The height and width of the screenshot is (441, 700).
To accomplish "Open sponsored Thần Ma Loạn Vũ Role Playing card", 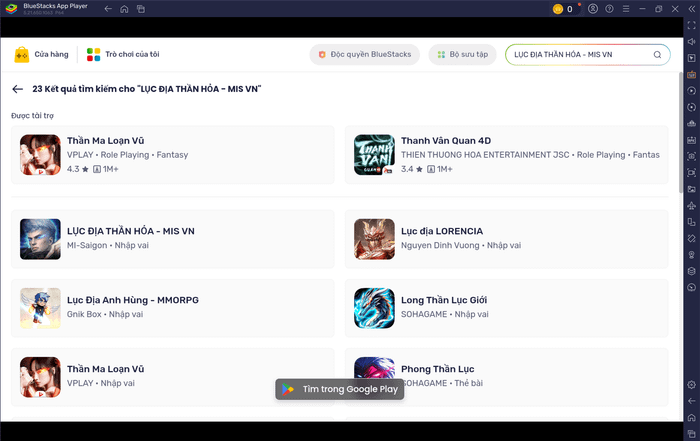I will 172,155.
